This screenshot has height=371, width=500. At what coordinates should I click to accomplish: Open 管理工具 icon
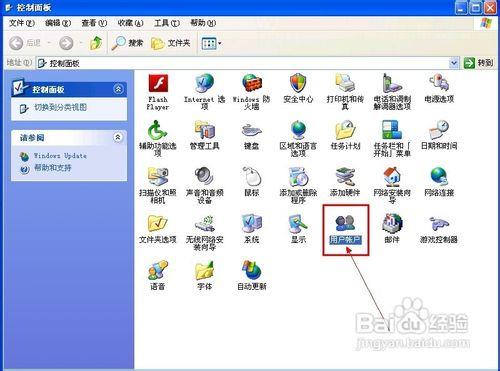204,130
